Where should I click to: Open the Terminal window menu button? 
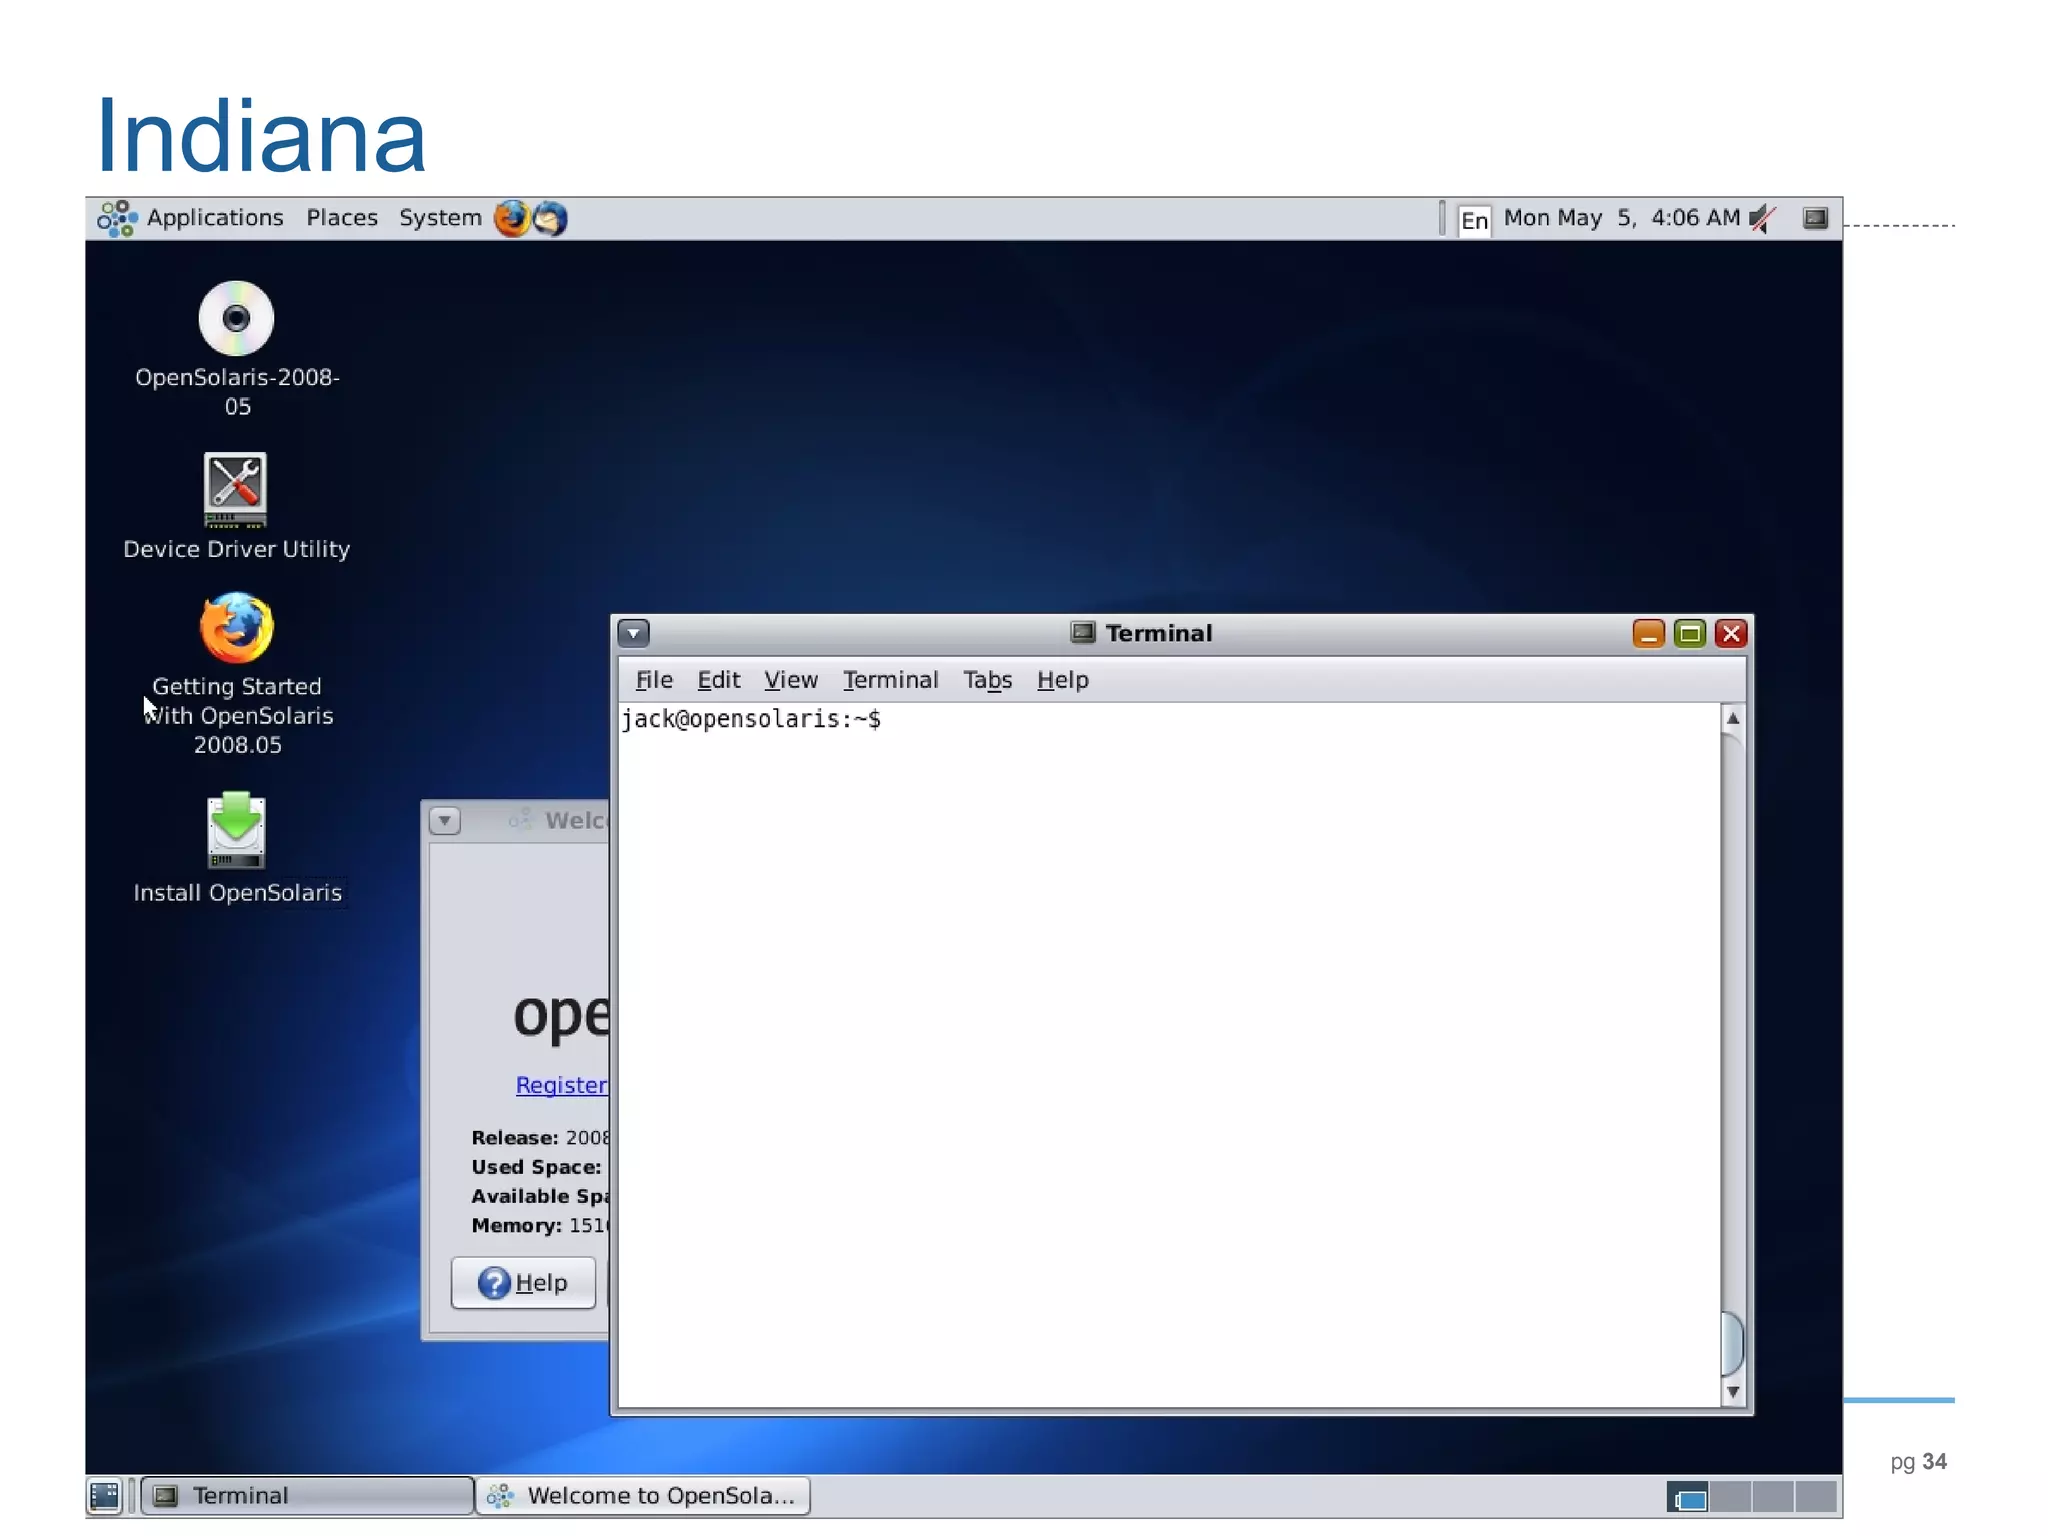pos(634,633)
